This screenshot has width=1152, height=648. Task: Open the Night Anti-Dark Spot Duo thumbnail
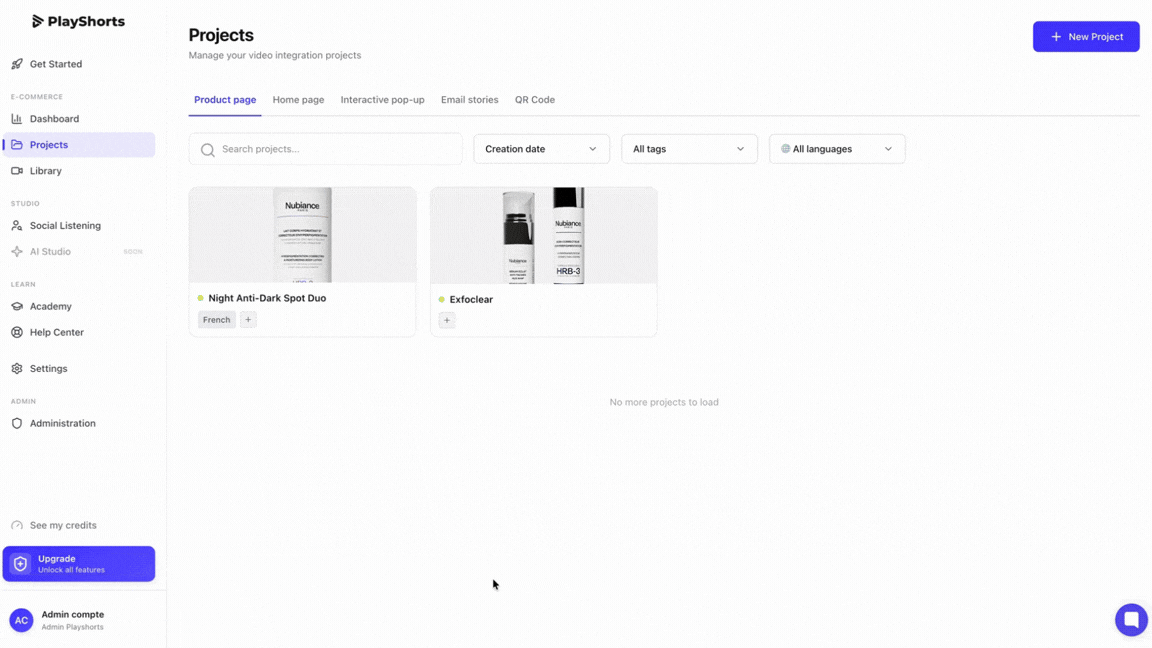pos(303,235)
